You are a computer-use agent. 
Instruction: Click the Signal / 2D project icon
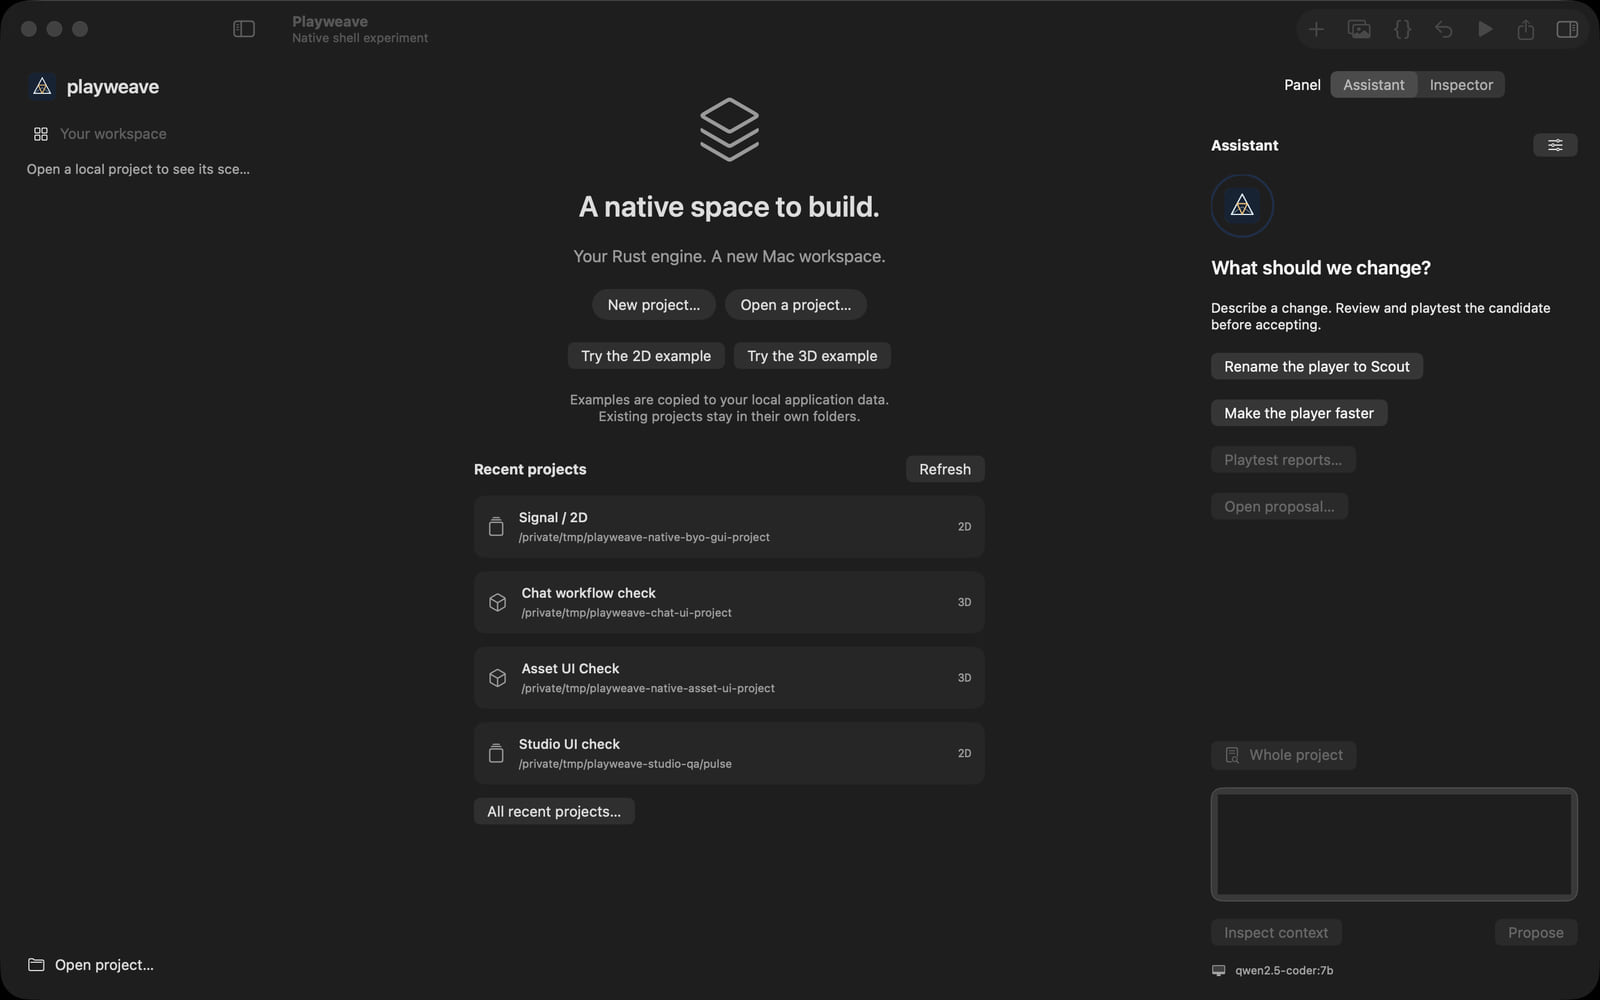pyautogui.click(x=496, y=526)
